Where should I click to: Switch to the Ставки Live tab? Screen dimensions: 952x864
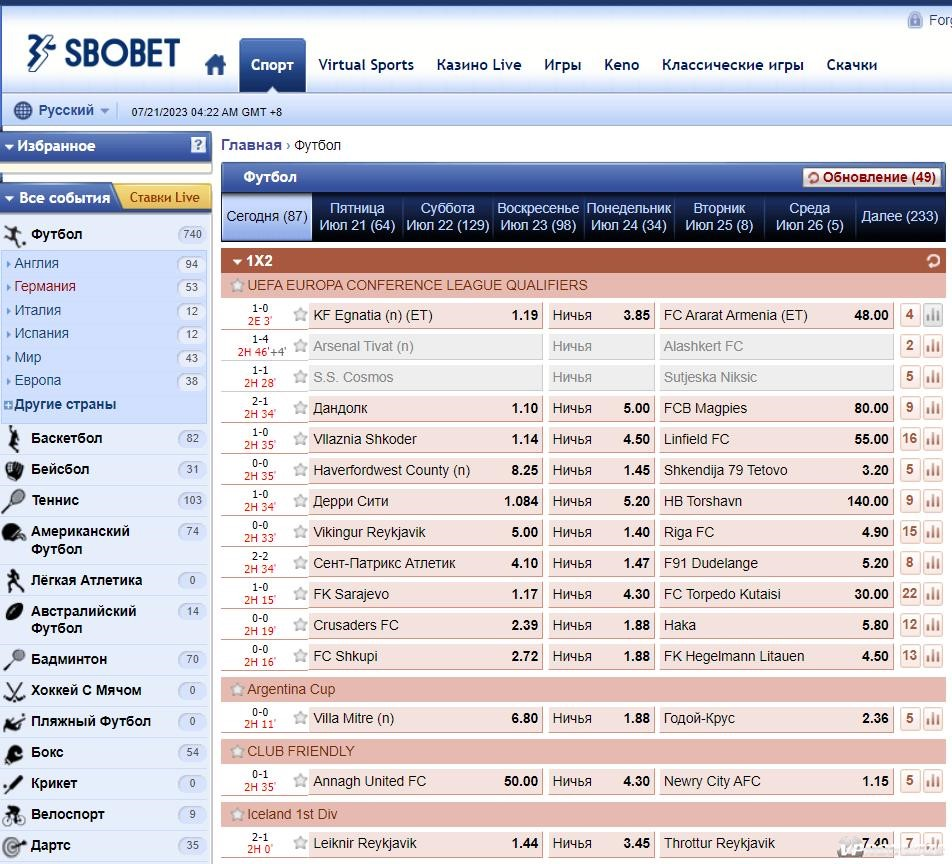click(x=165, y=197)
